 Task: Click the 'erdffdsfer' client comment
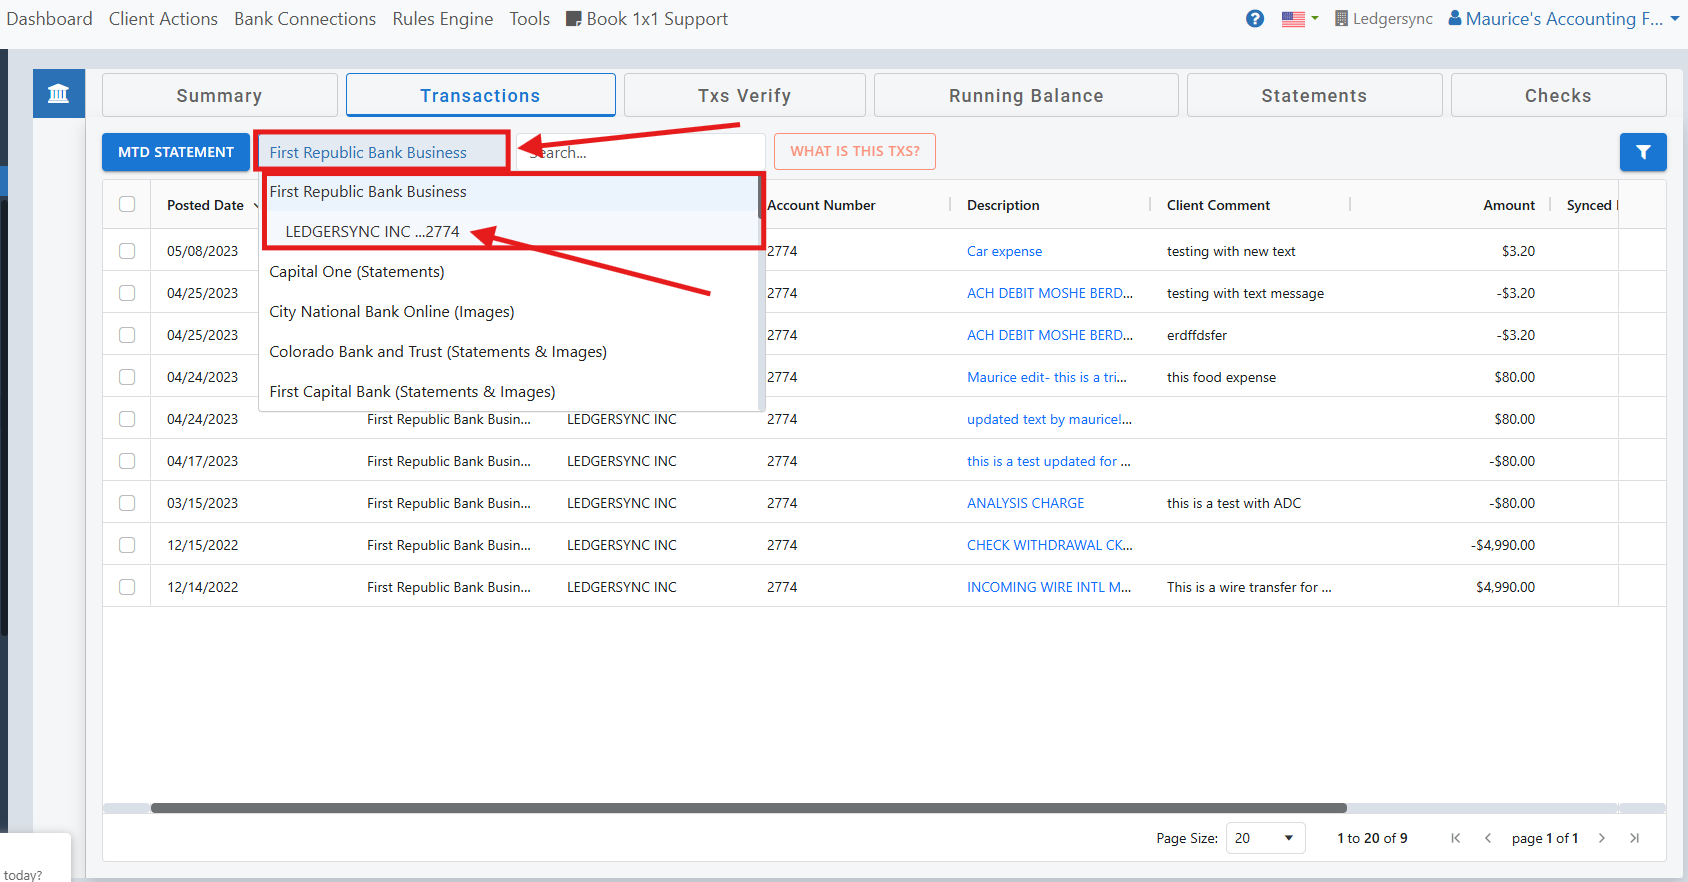tap(1197, 335)
